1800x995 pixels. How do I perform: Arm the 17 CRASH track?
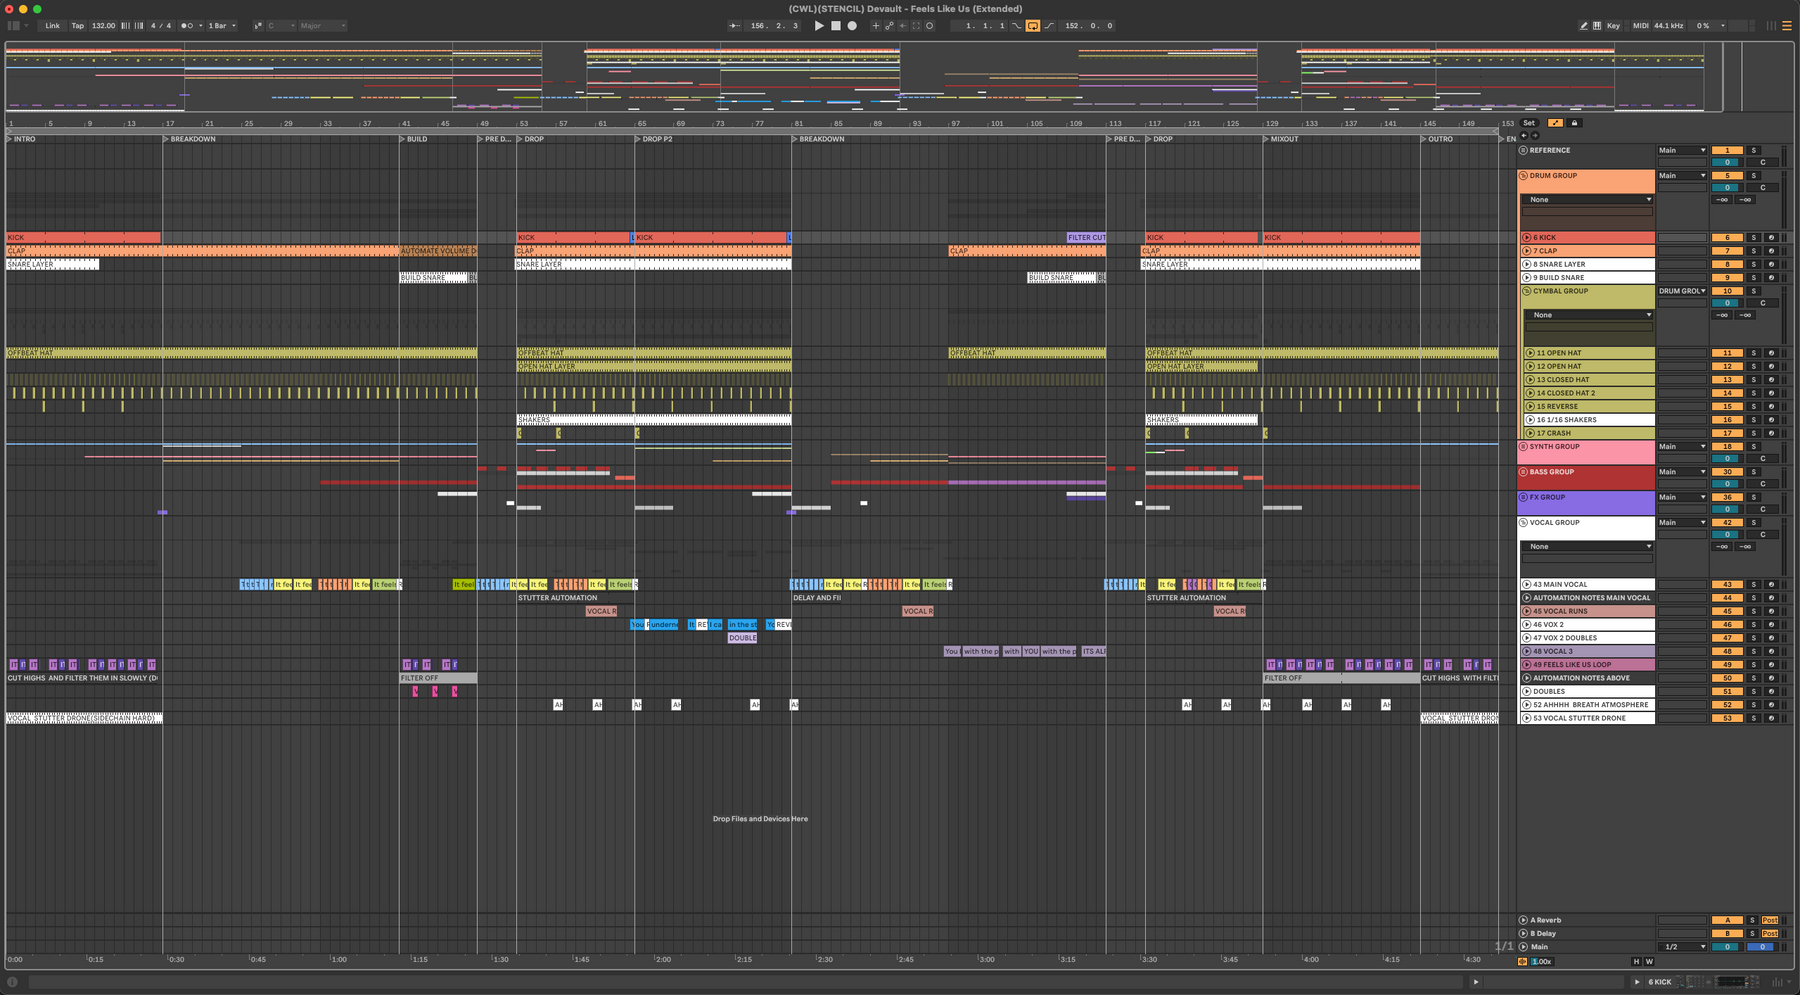[1771, 433]
